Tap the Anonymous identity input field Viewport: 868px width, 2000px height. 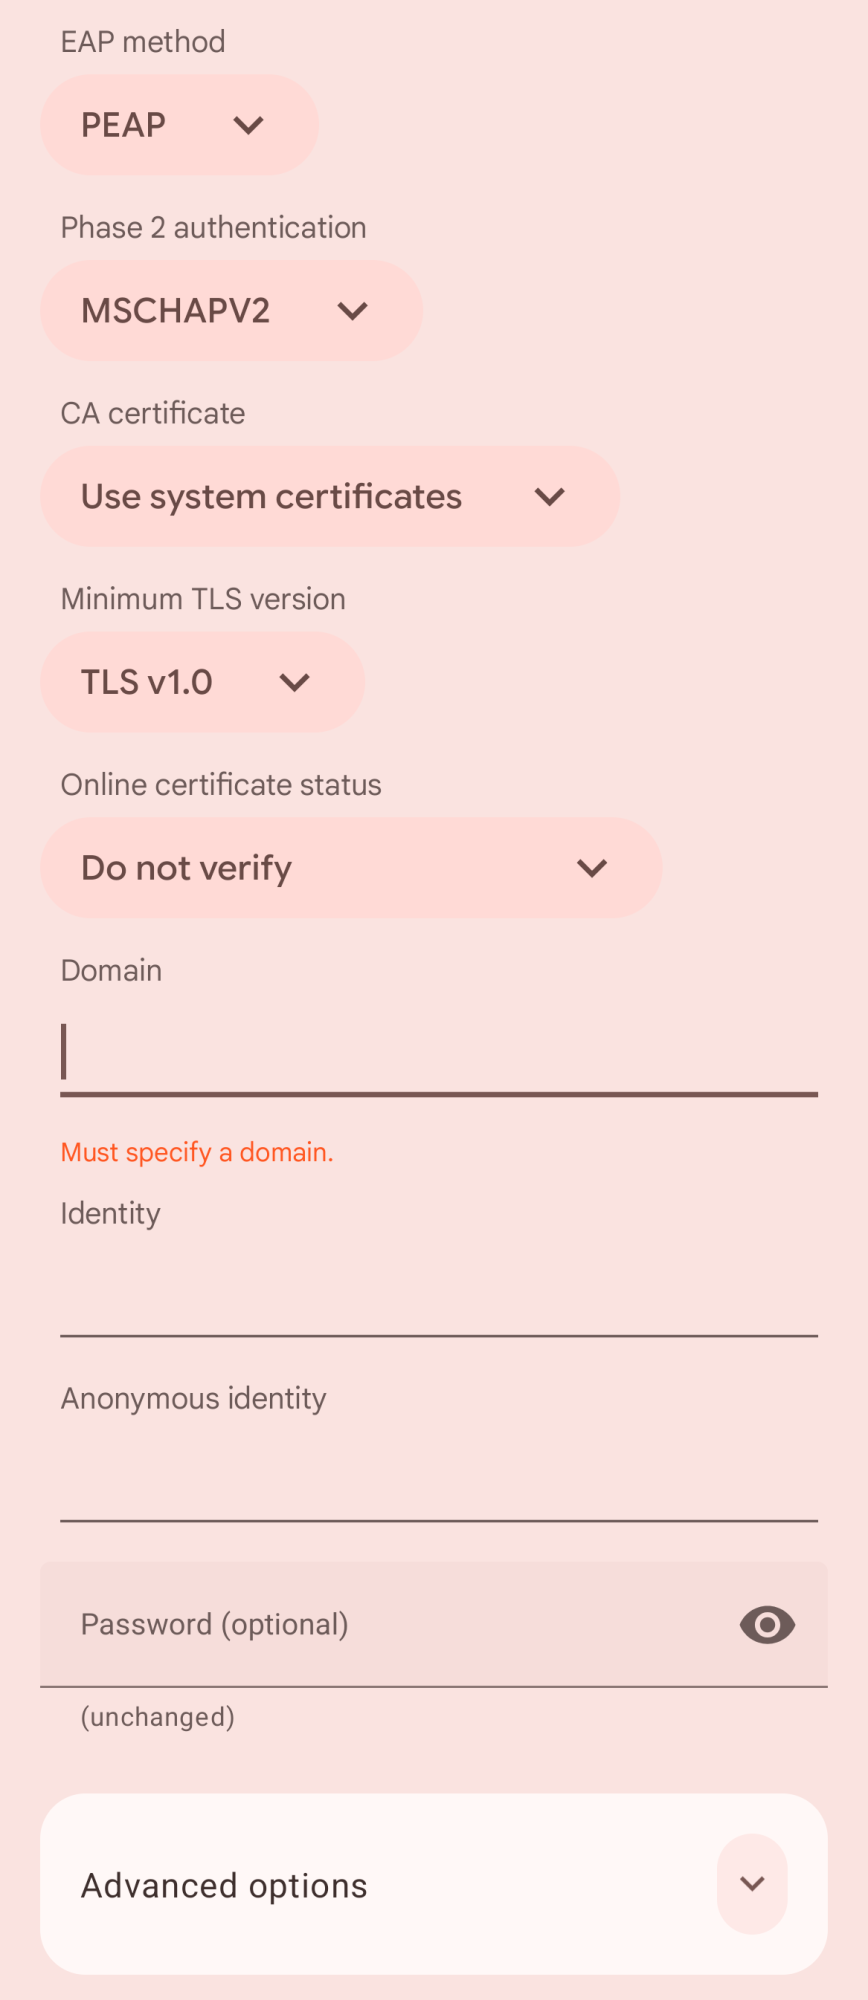coord(439,1480)
